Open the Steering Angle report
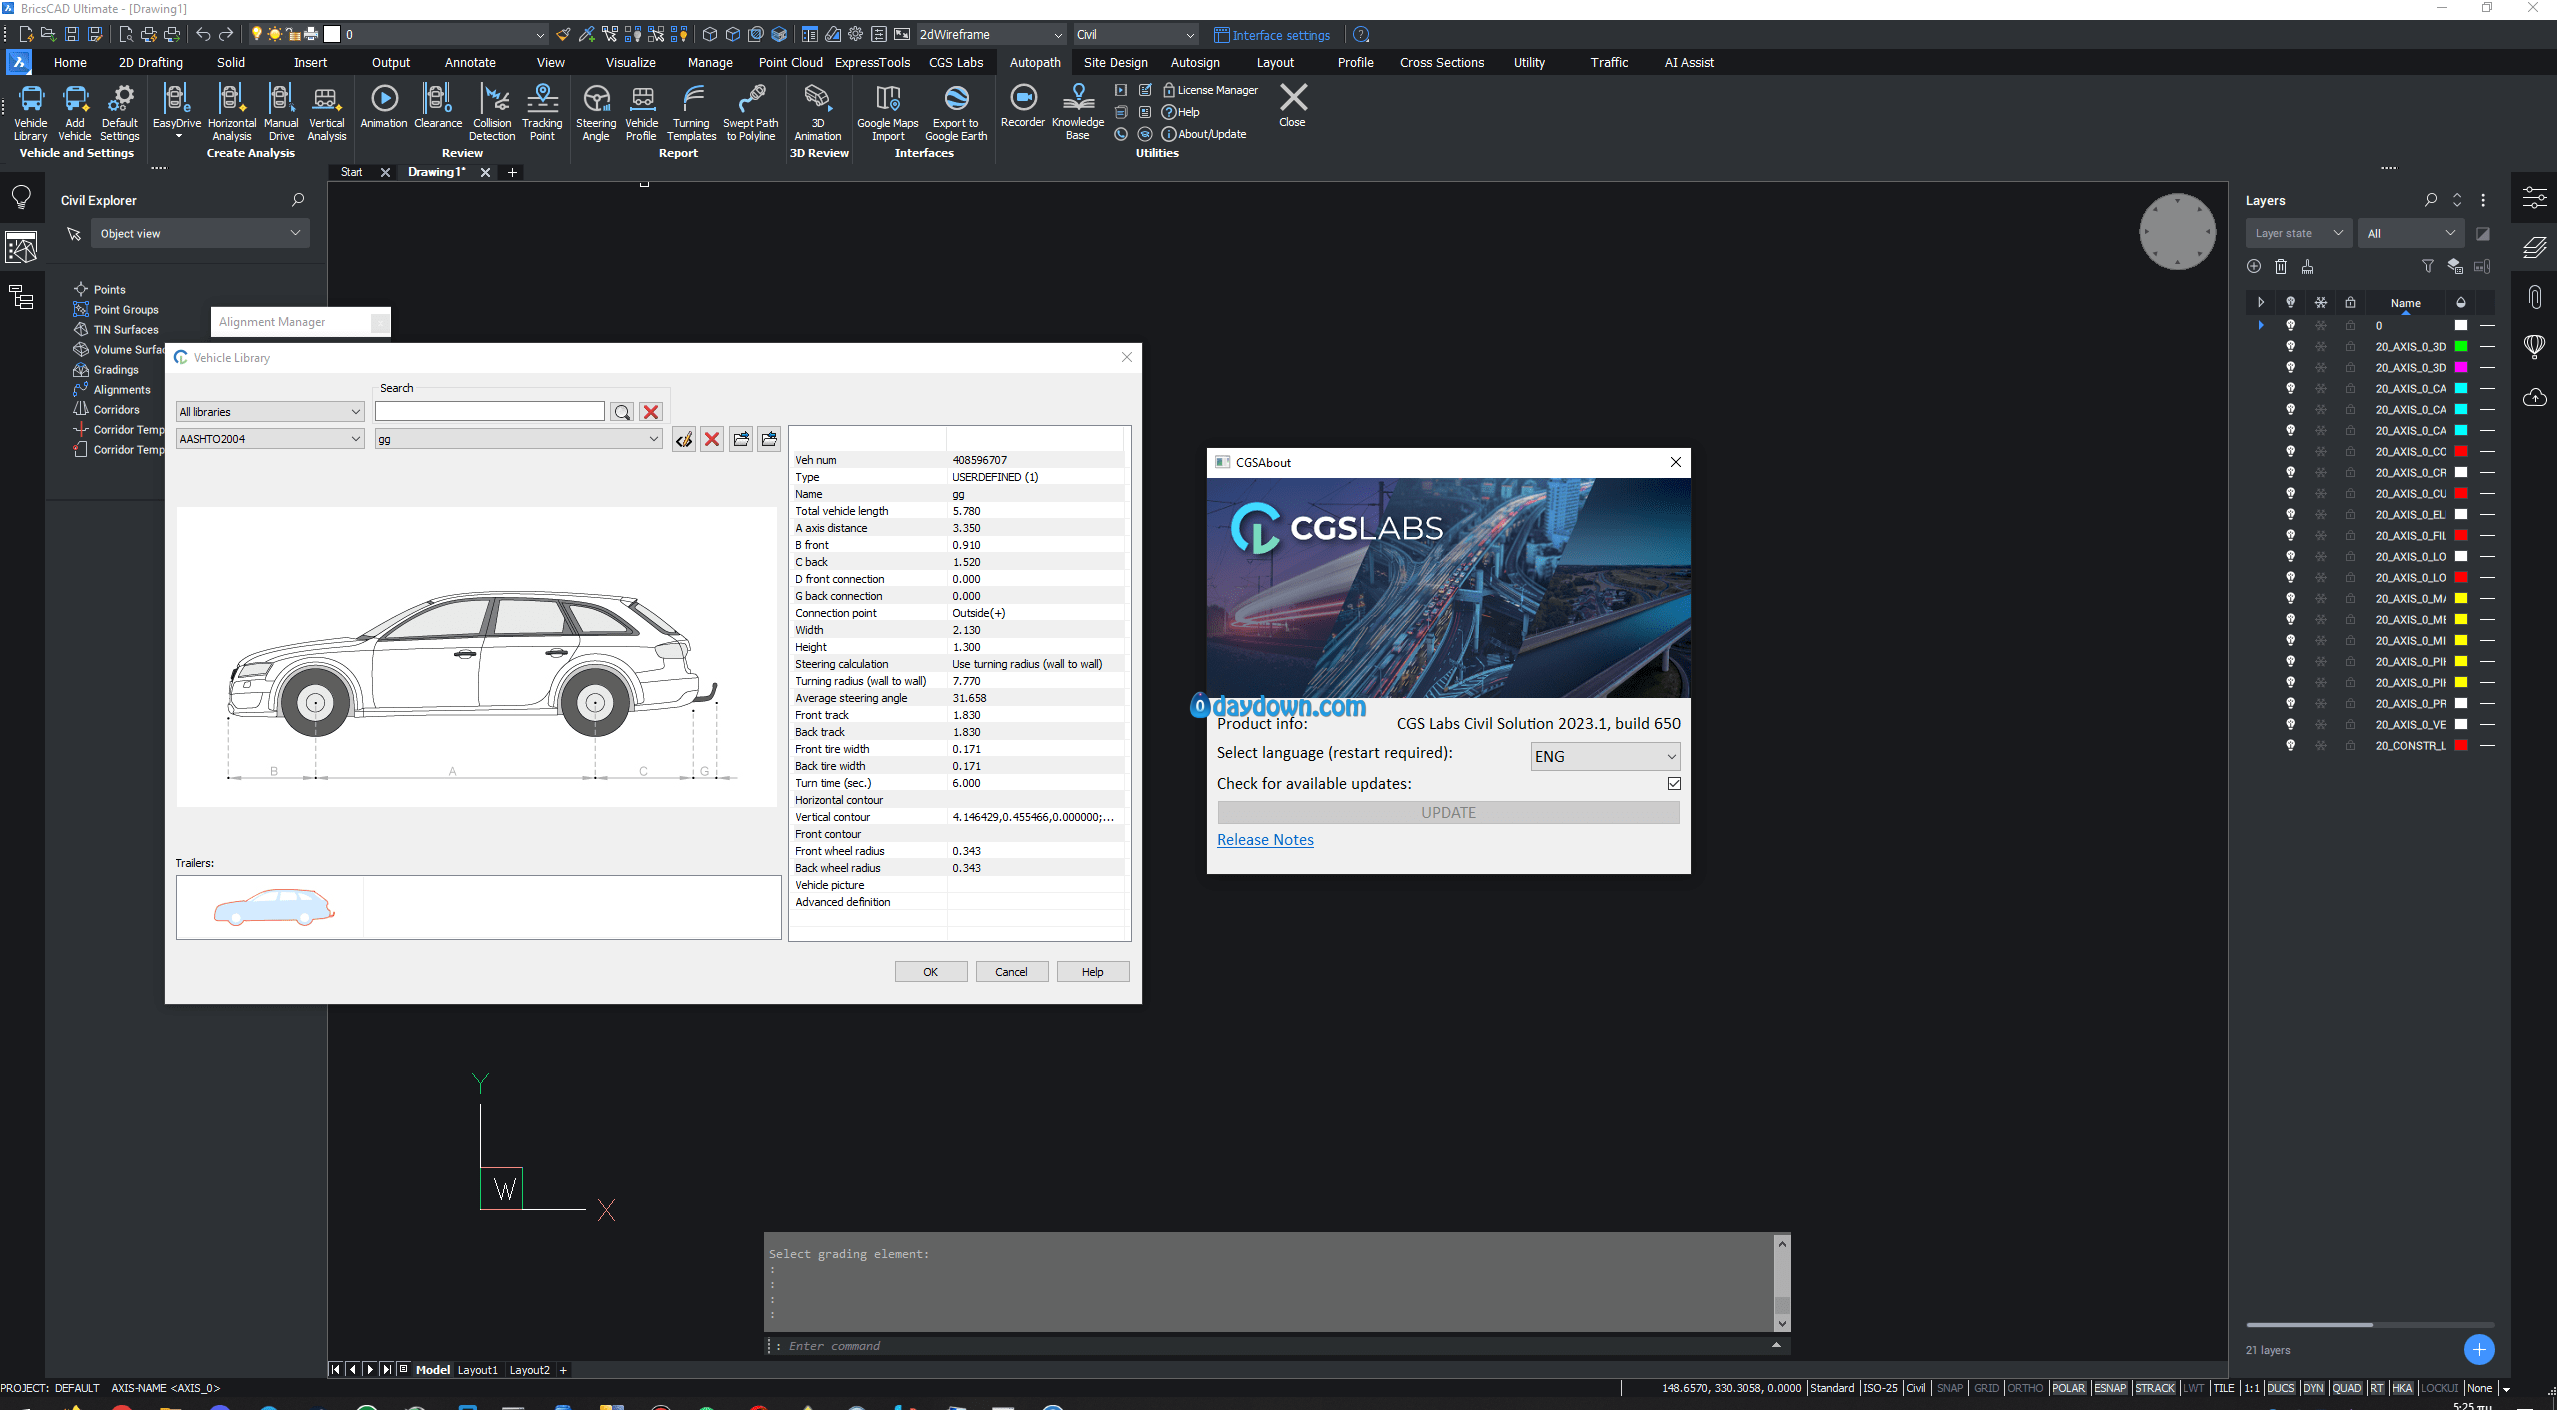The width and height of the screenshot is (2557, 1410). [596, 111]
